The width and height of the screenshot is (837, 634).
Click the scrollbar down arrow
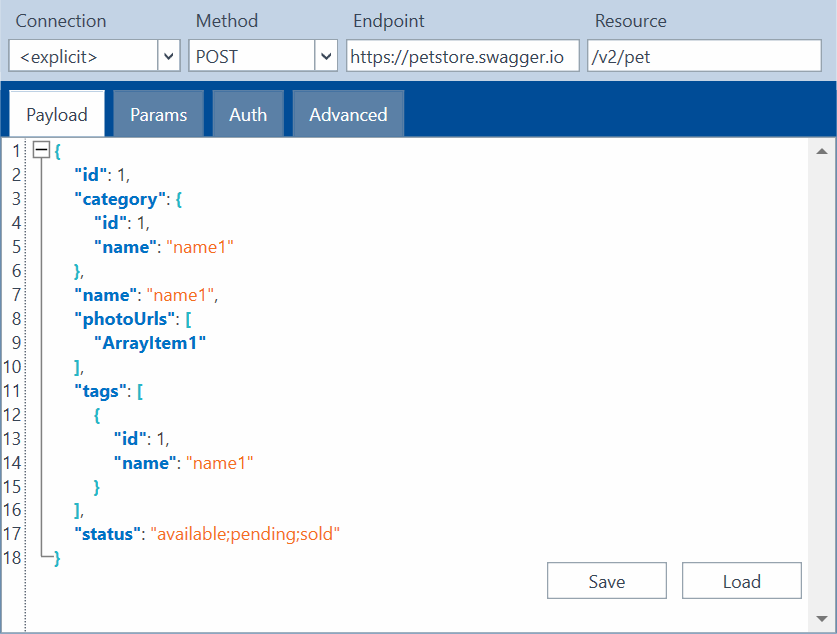821,618
